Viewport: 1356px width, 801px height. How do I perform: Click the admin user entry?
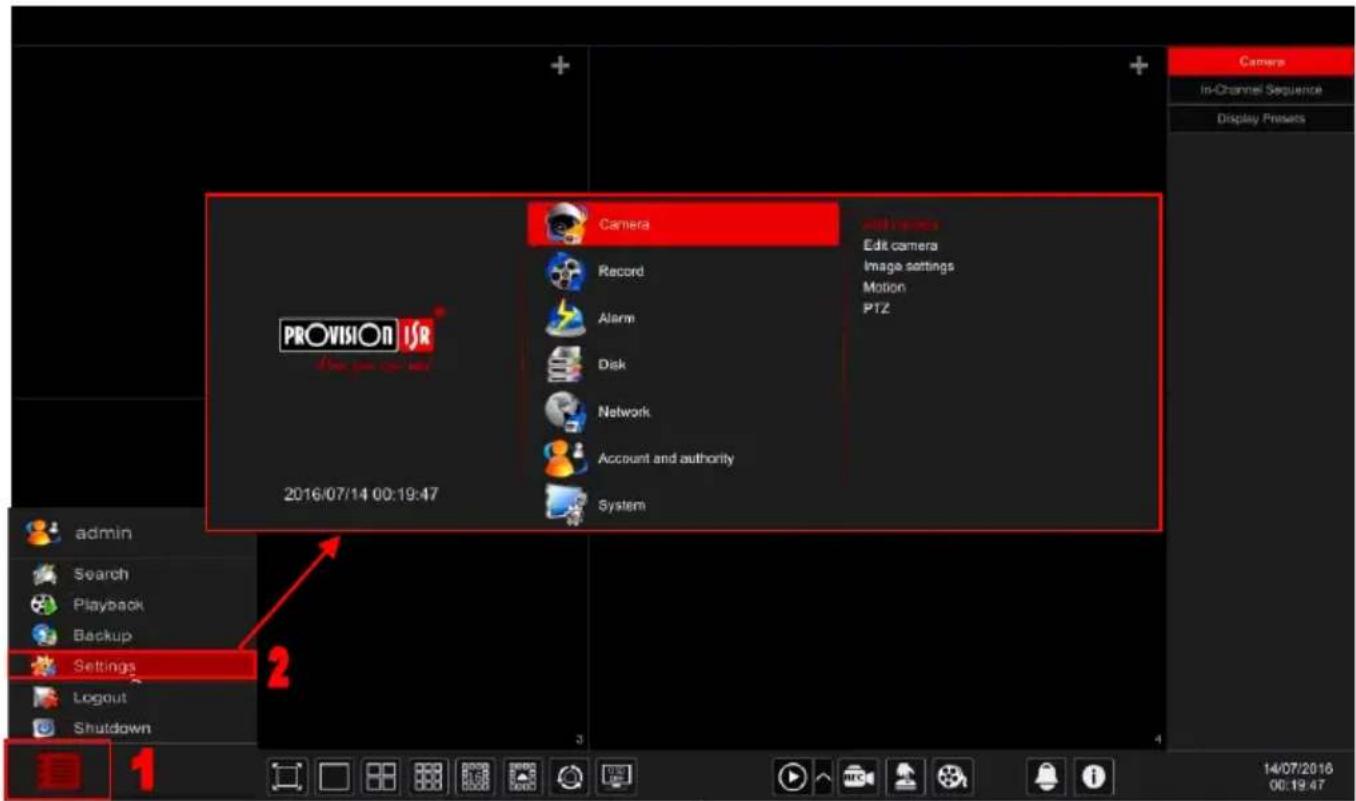pos(133,533)
